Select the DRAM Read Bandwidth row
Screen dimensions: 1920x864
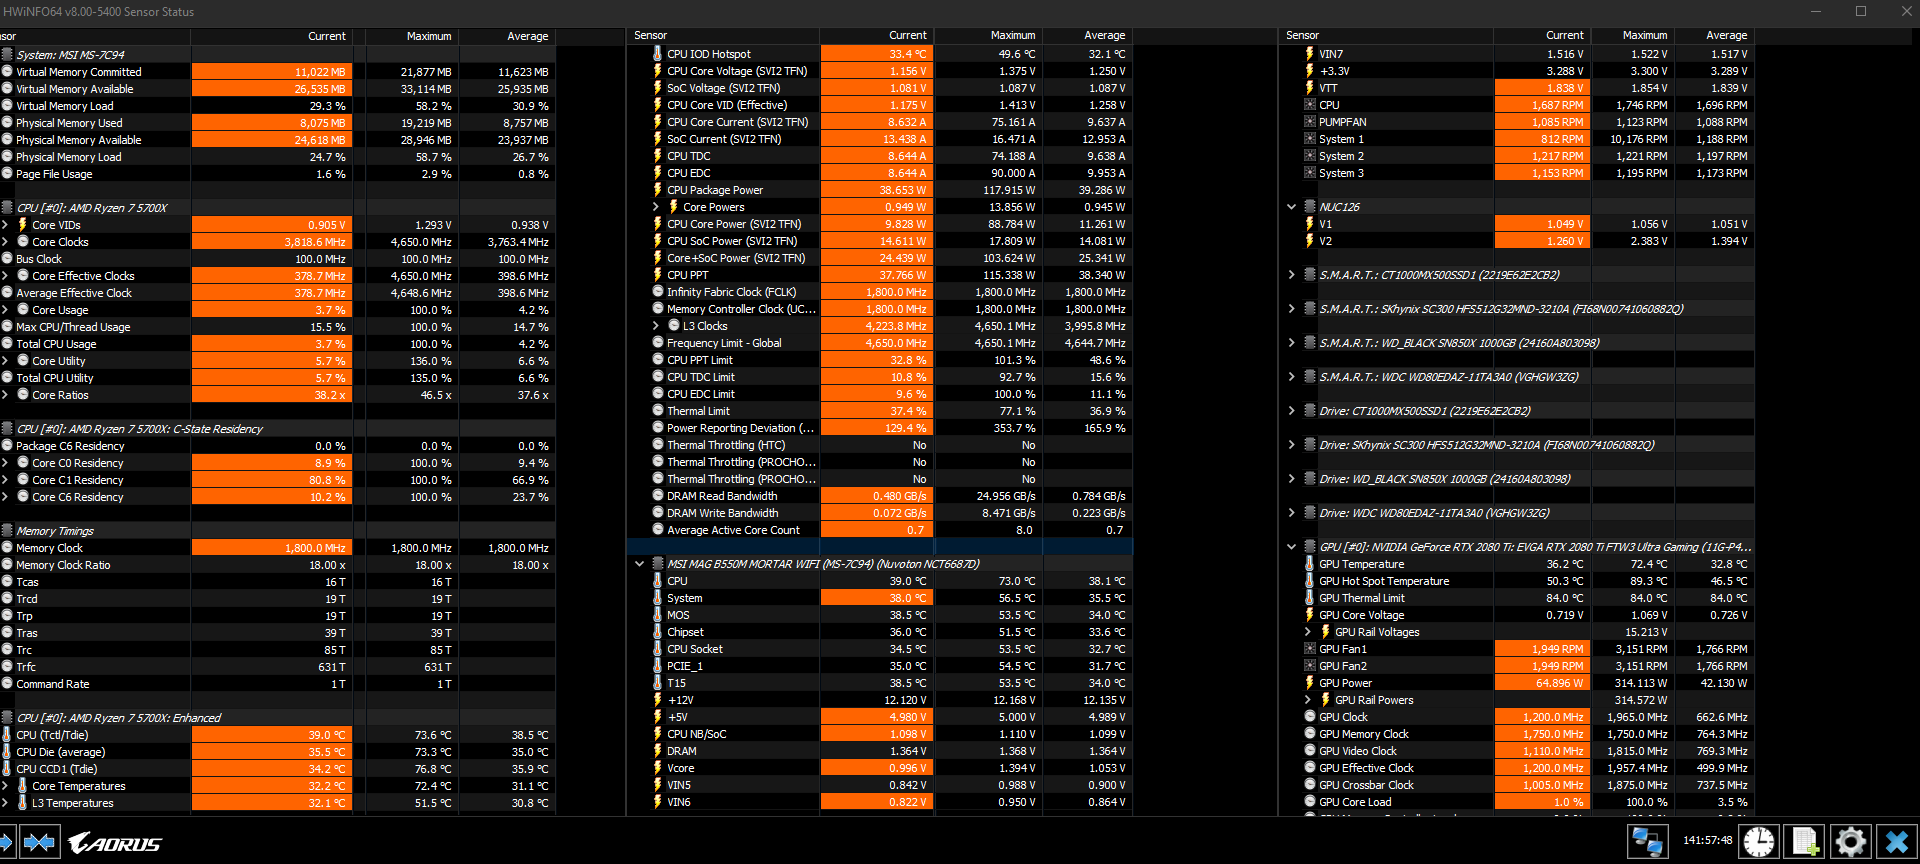(x=880, y=496)
